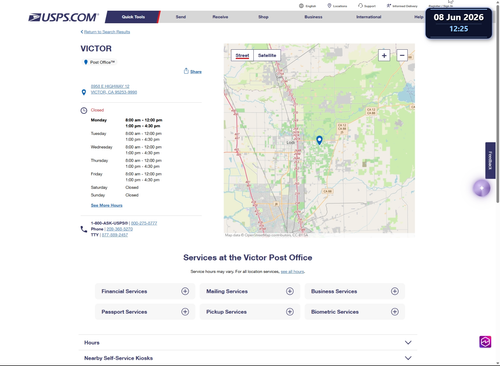The width and height of the screenshot is (500, 366).
Task: Open the Business menu
Action: 313,17
